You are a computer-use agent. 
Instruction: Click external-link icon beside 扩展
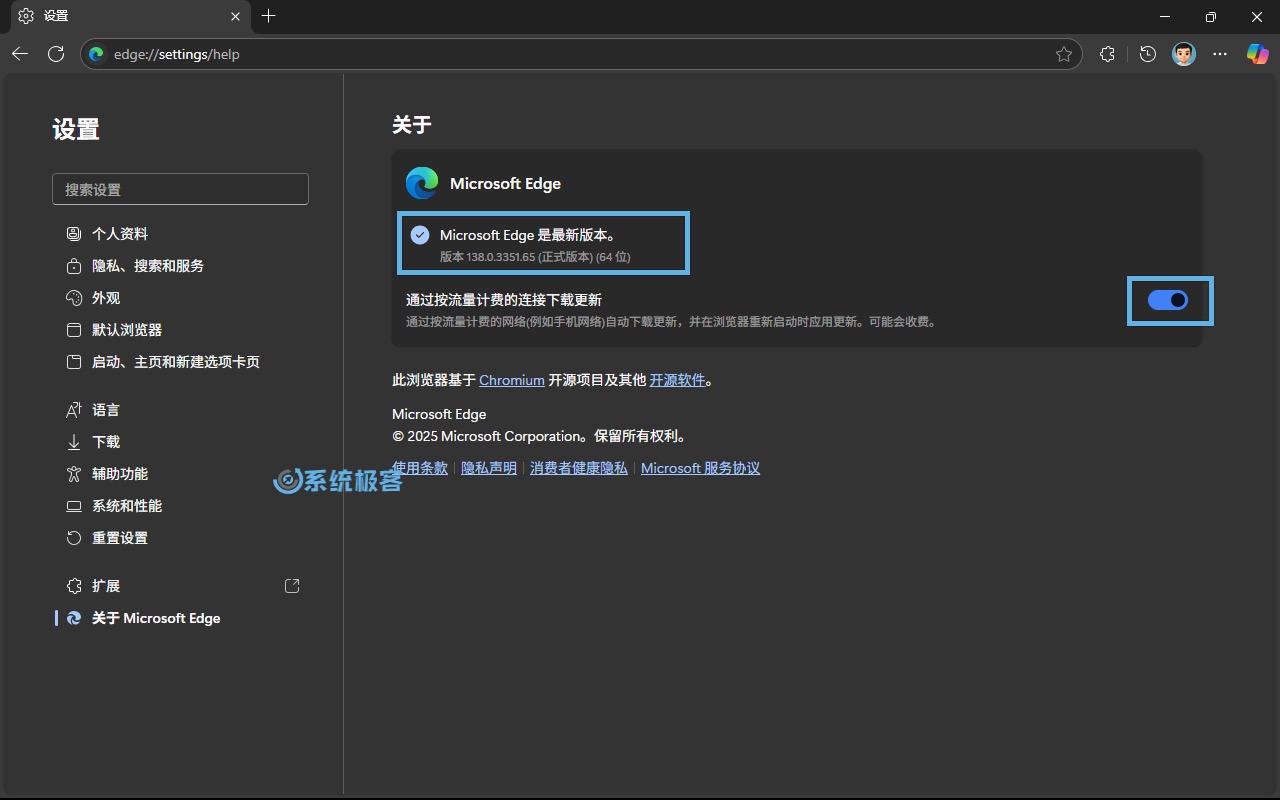[x=292, y=586]
